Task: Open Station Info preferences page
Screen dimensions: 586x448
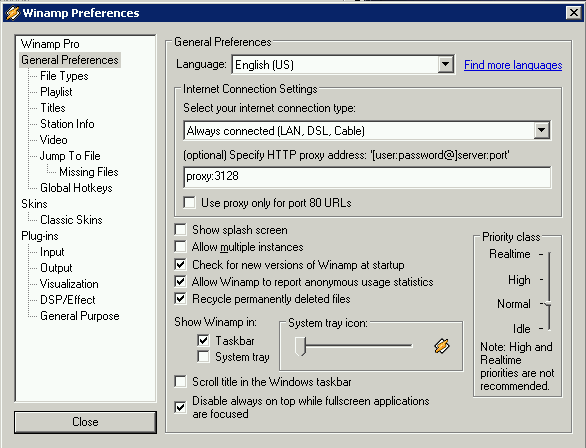Action: click(67, 124)
